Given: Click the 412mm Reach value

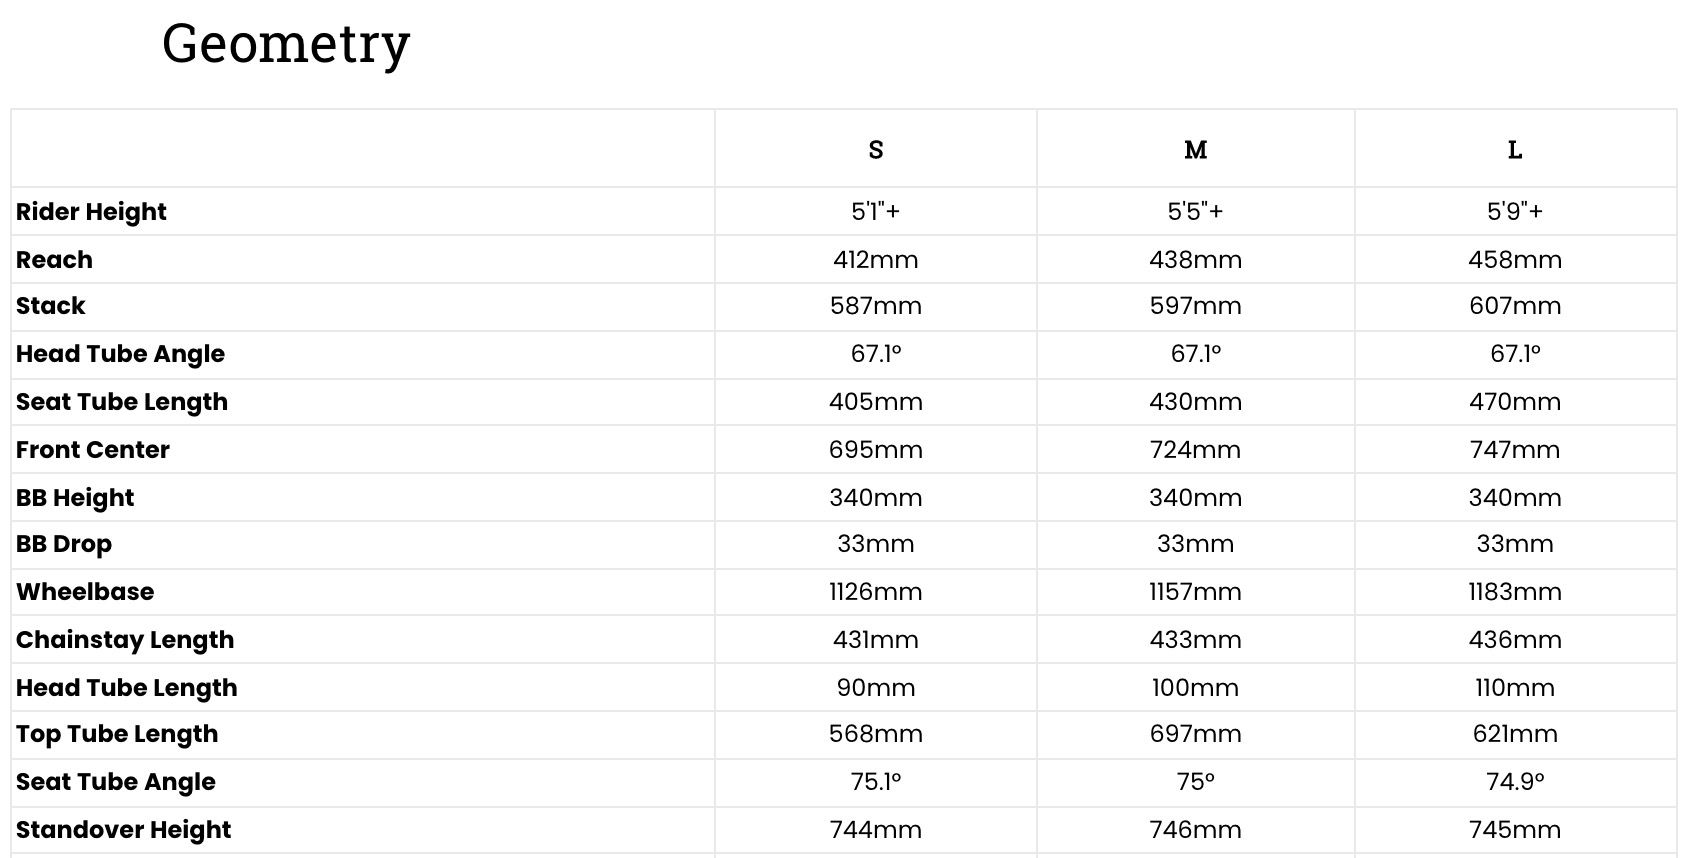Looking at the screenshot, I should click(x=876, y=260).
